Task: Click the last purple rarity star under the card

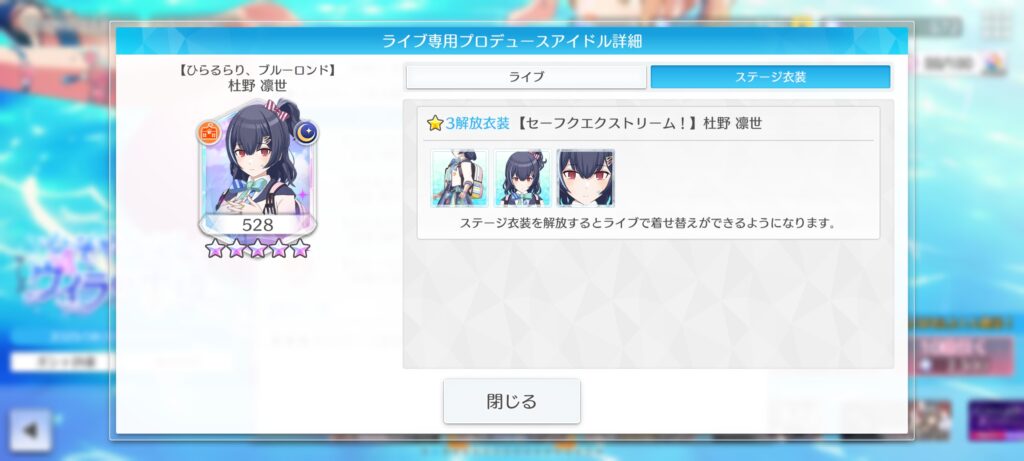Action: click(x=300, y=248)
